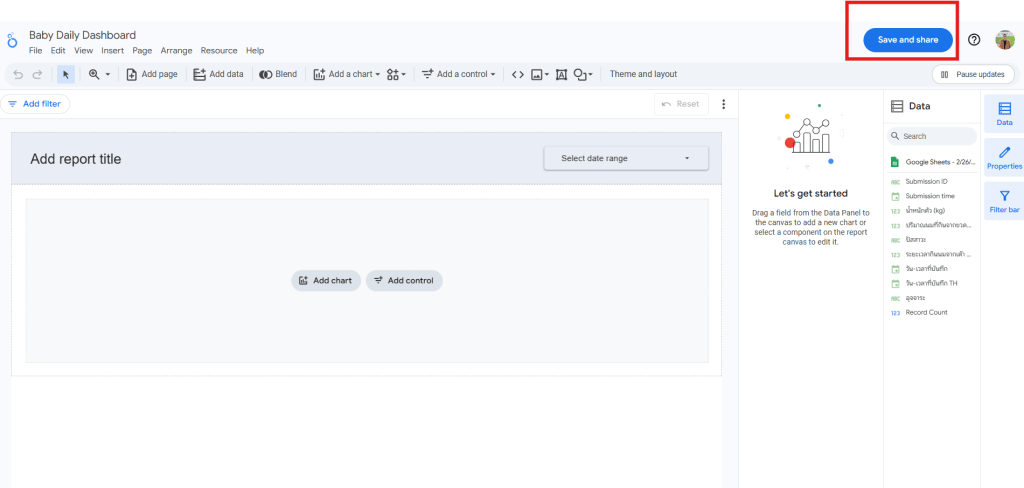Open the help question mark icon
This screenshot has width=1024, height=488.
point(974,40)
